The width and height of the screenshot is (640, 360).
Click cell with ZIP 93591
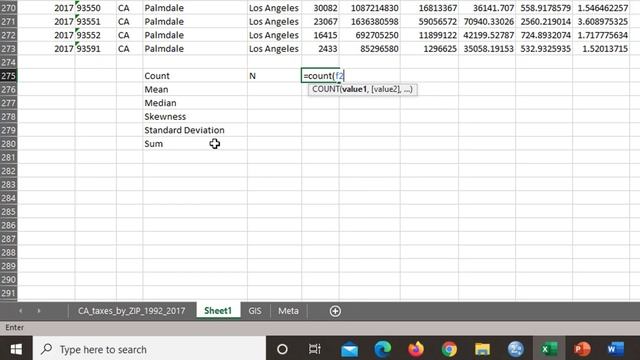[x=96, y=49]
